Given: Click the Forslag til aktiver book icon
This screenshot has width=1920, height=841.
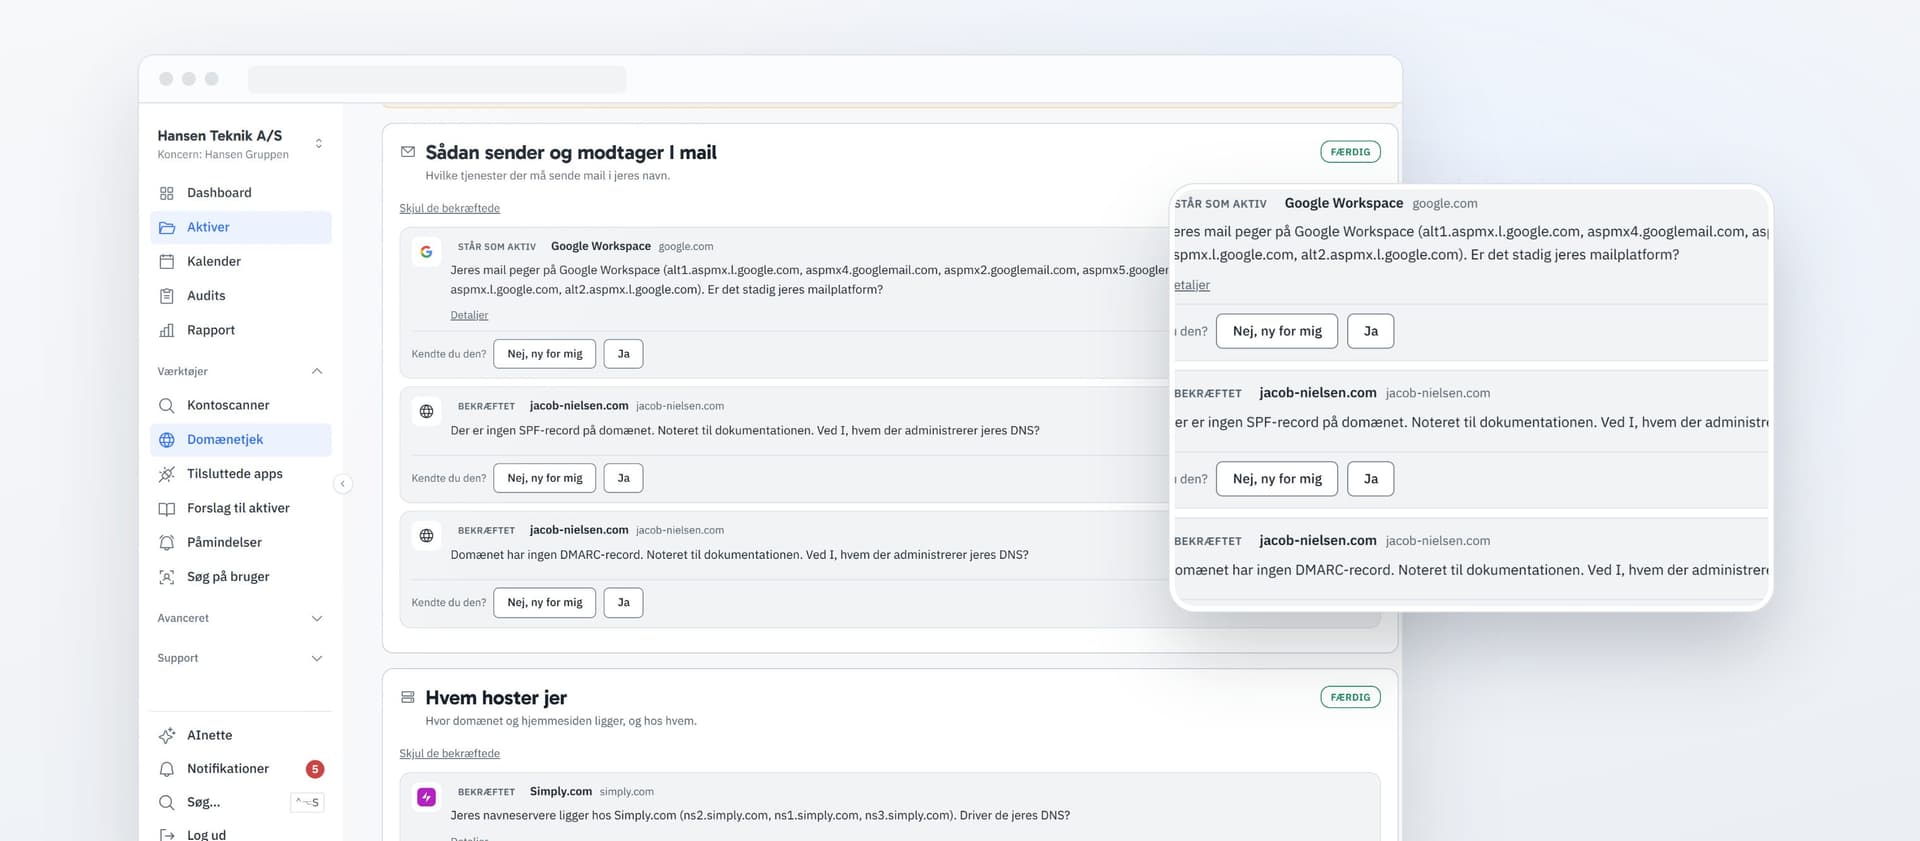Looking at the screenshot, I should click(x=167, y=508).
